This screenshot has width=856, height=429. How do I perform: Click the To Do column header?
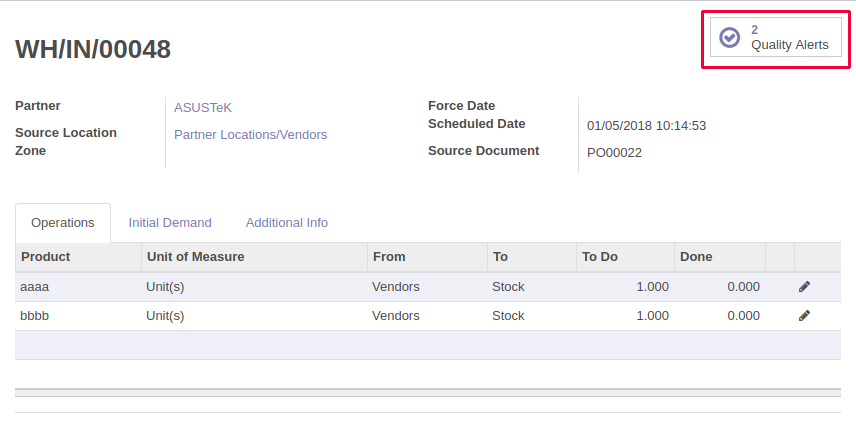(x=600, y=257)
